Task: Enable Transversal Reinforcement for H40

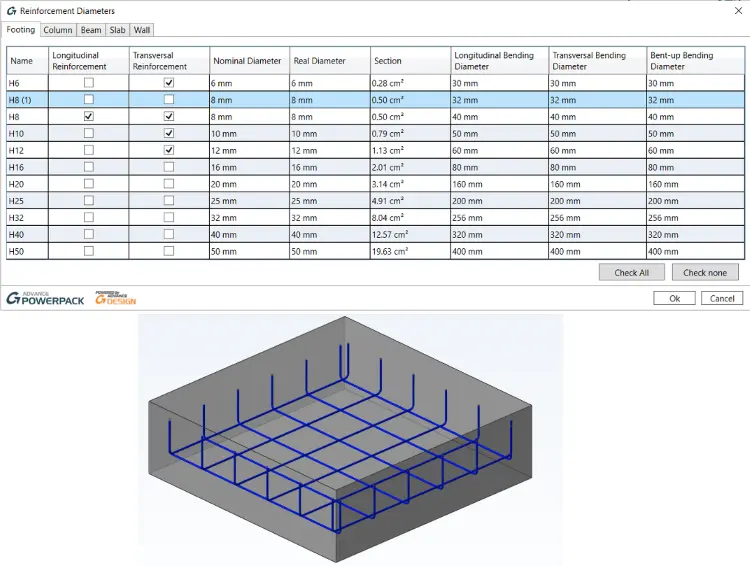Action: (169, 234)
